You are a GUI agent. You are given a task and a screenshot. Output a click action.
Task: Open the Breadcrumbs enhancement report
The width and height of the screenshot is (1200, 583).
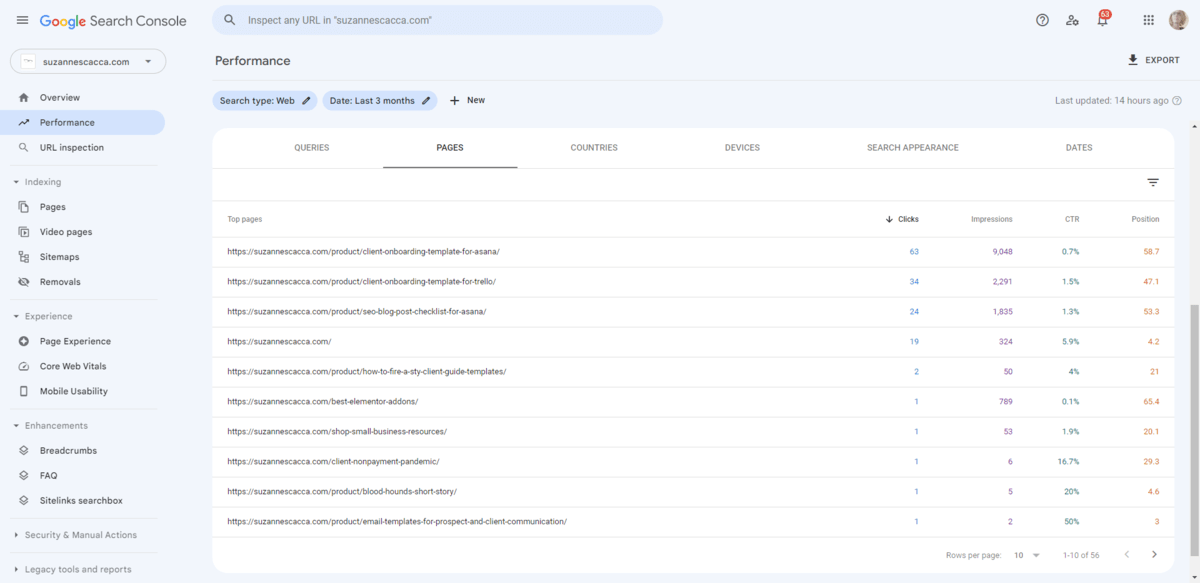tap(68, 450)
